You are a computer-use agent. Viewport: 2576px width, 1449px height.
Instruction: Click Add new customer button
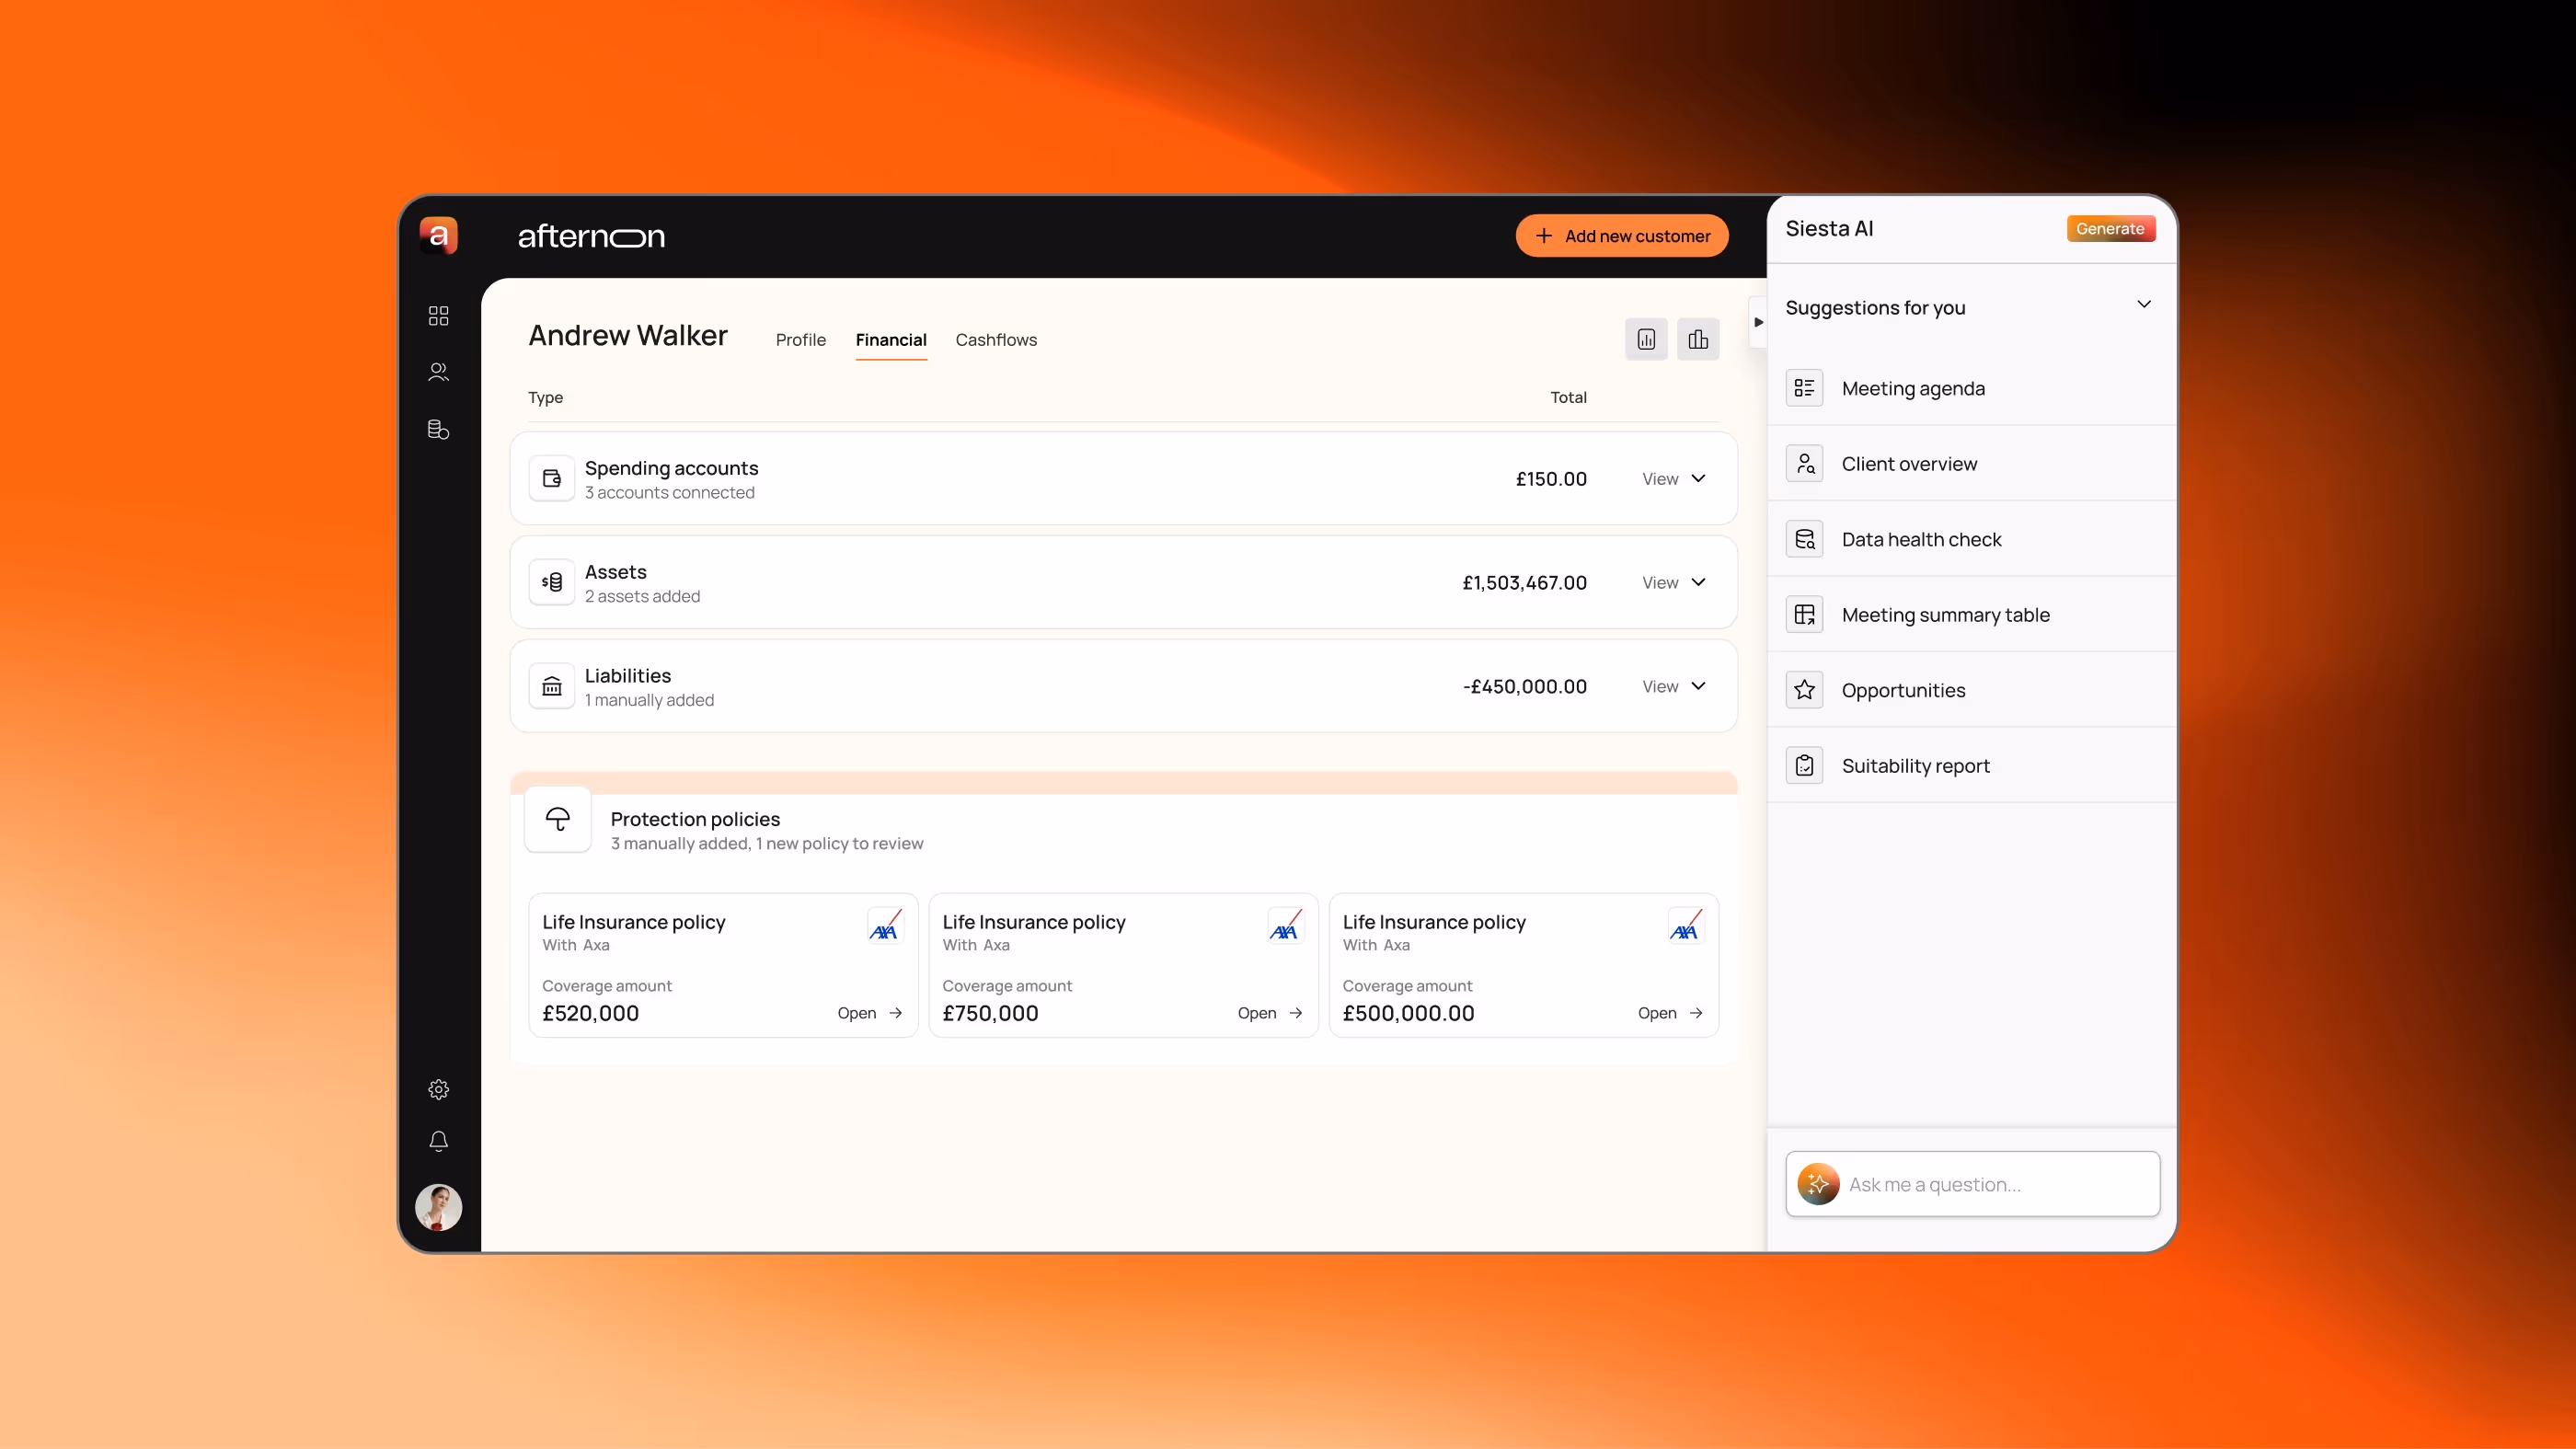click(1621, 236)
